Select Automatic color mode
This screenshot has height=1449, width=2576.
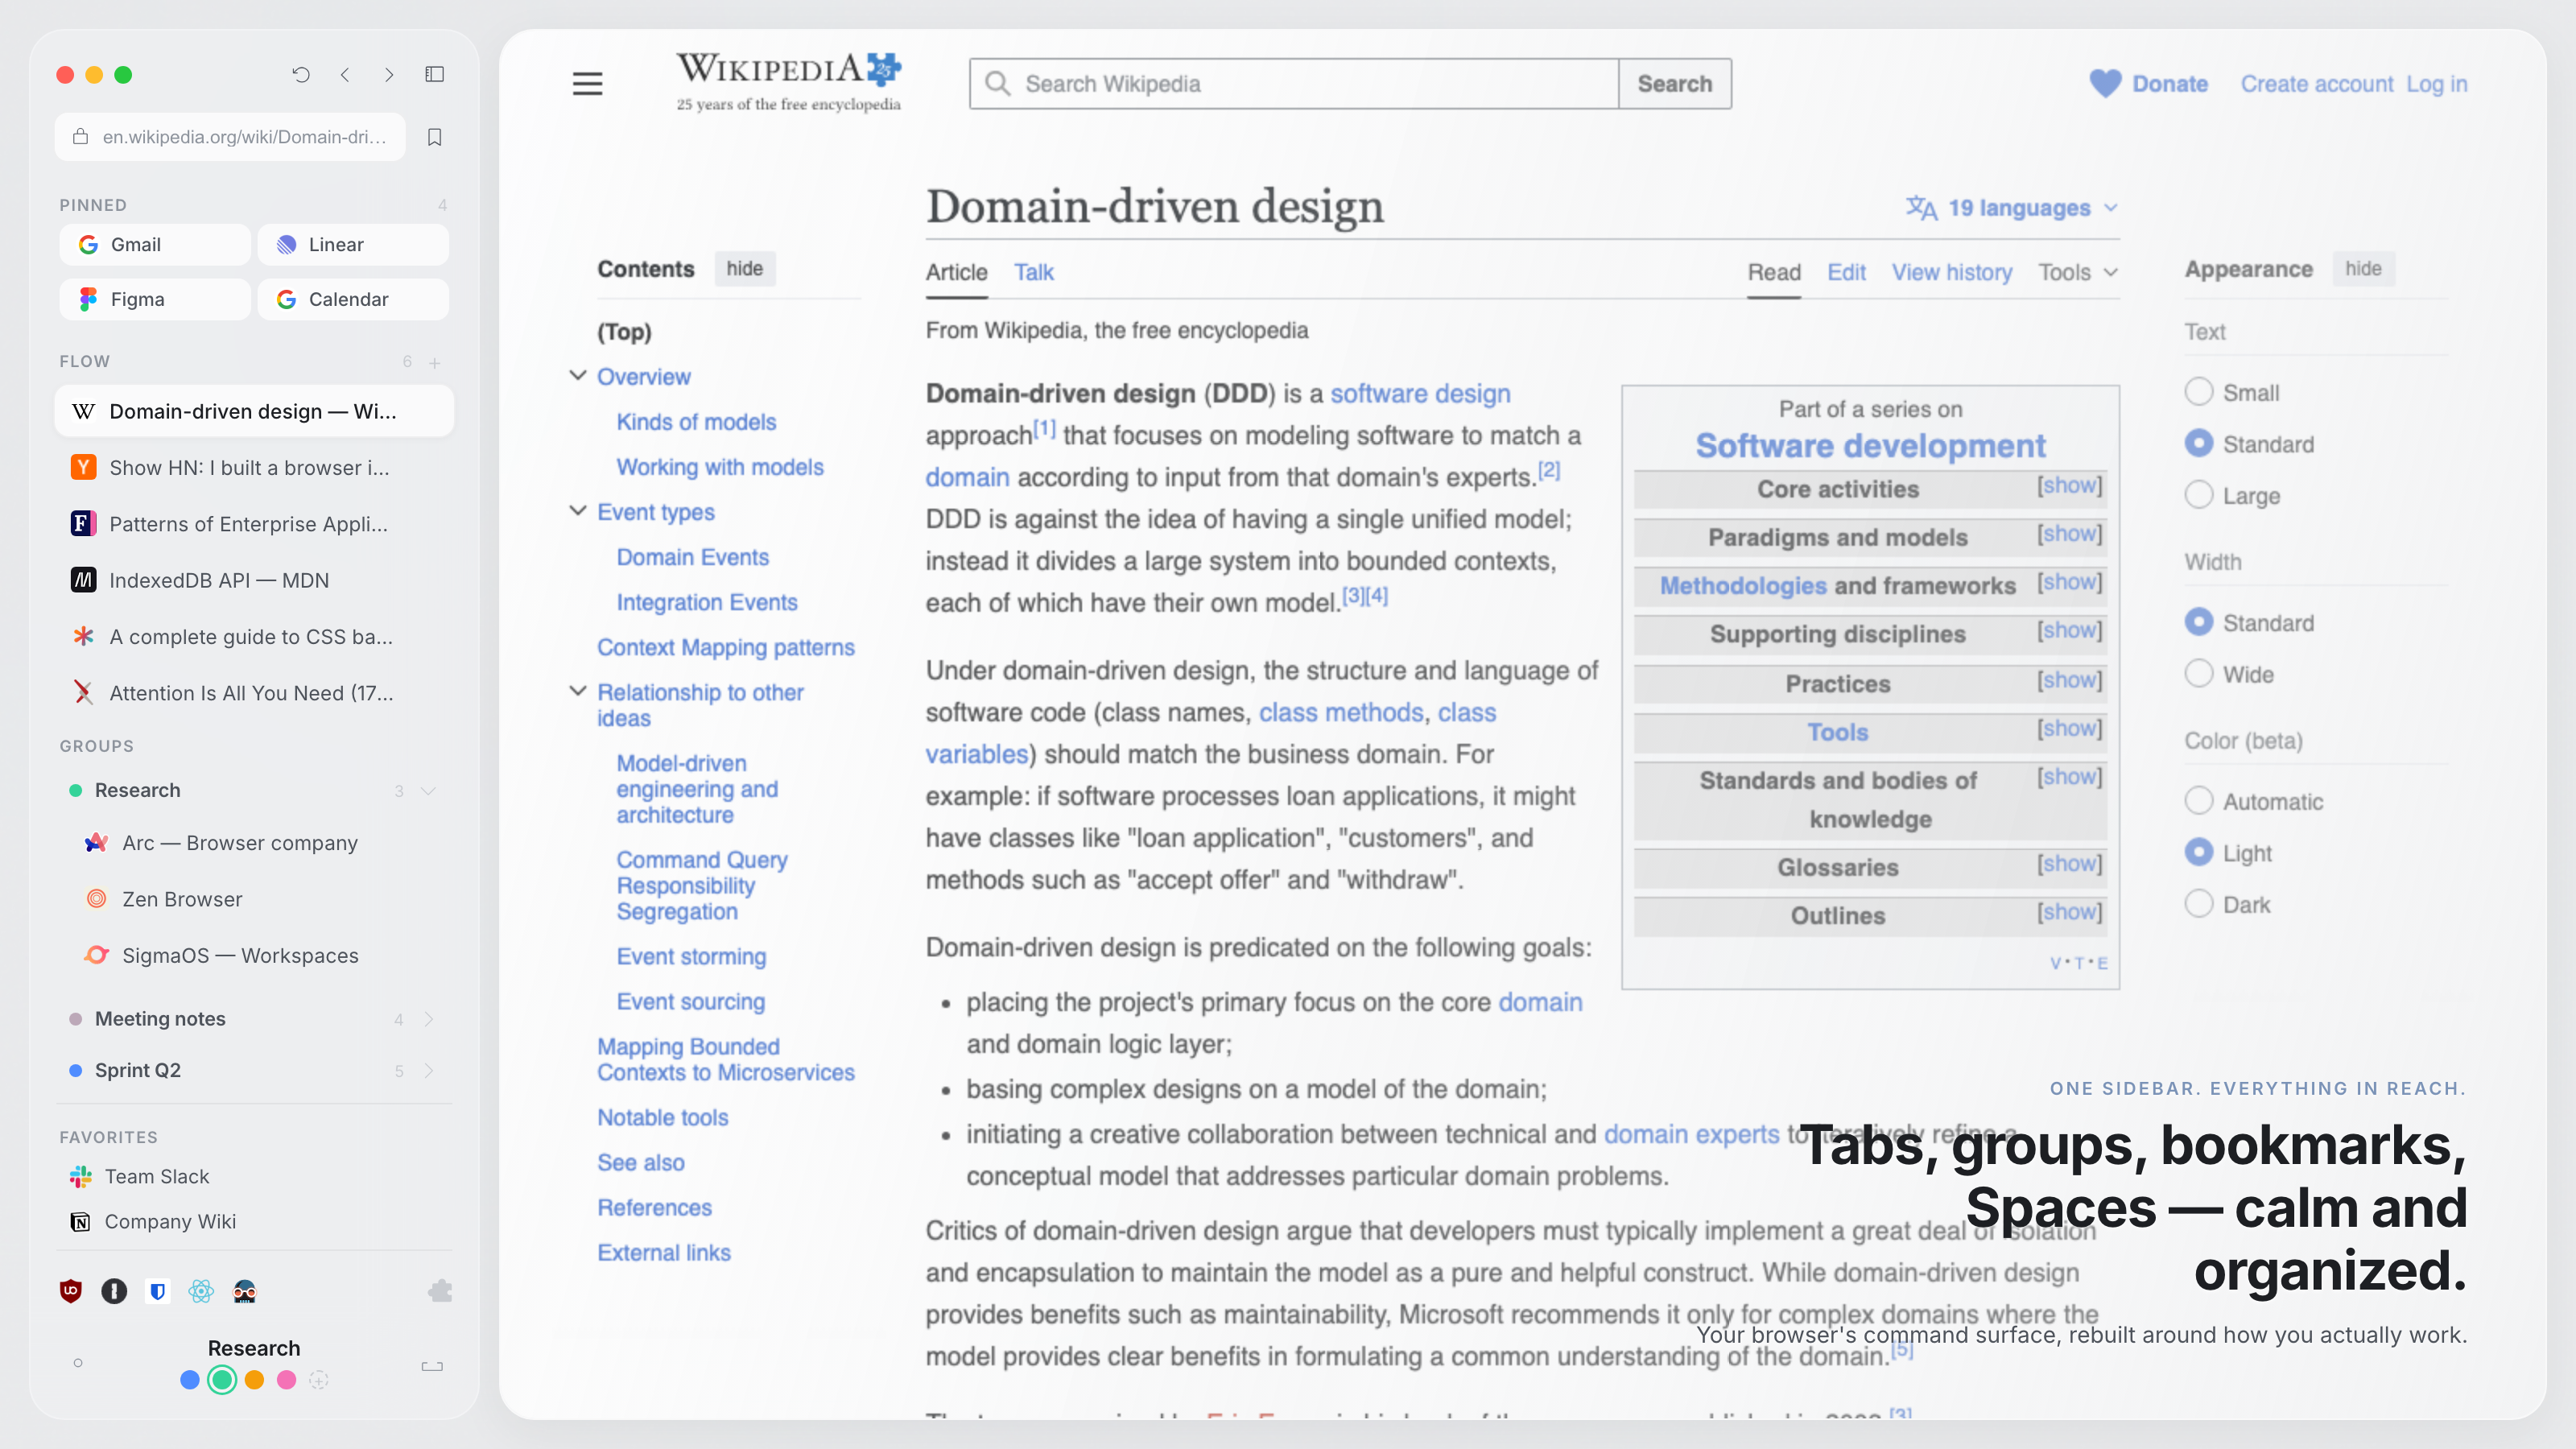tap(2198, 801)
